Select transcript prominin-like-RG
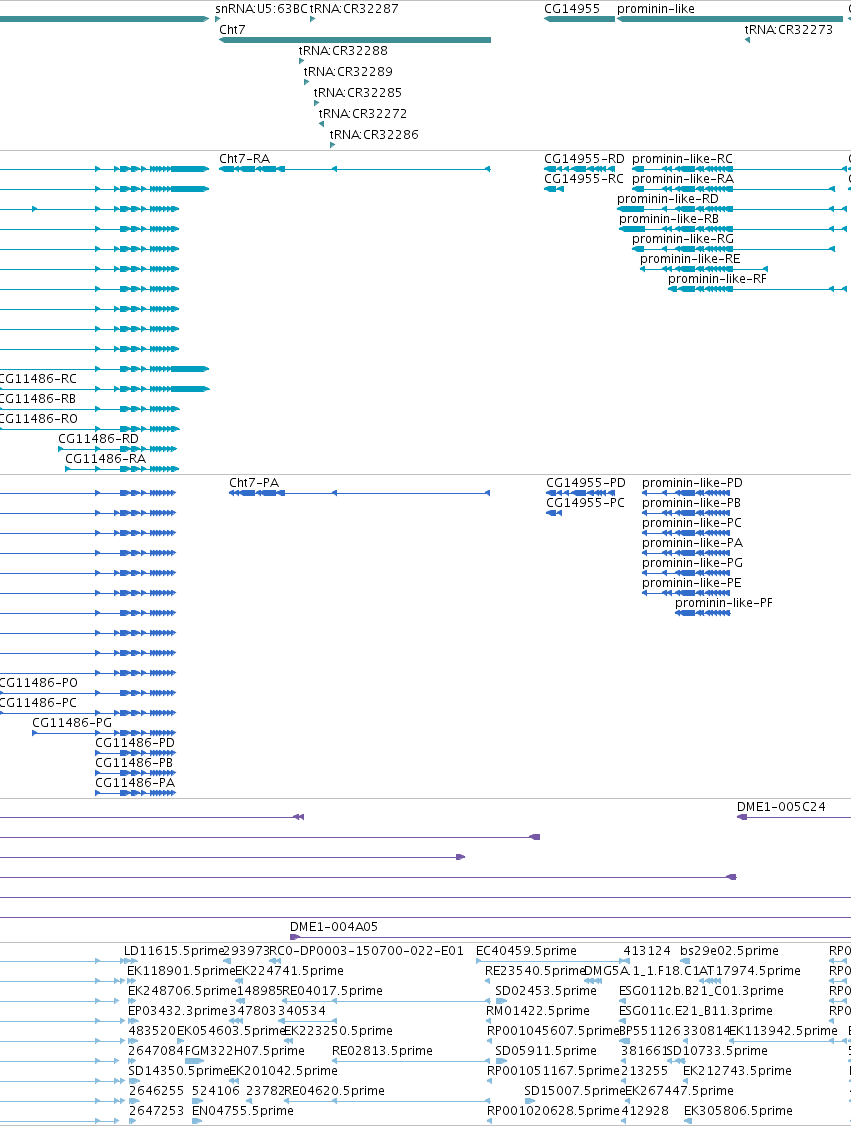 click(x=683, y=239)
